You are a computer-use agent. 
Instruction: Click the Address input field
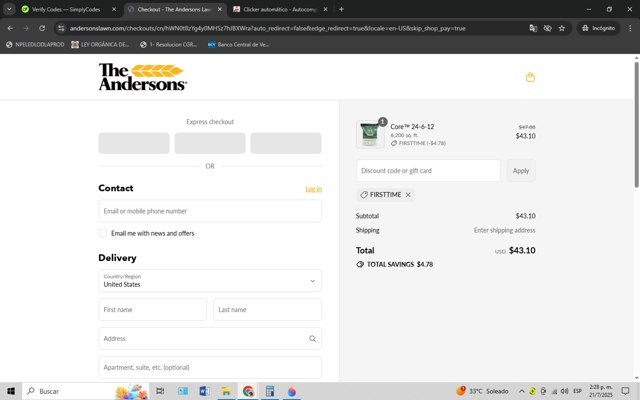[x=210, y=338]
